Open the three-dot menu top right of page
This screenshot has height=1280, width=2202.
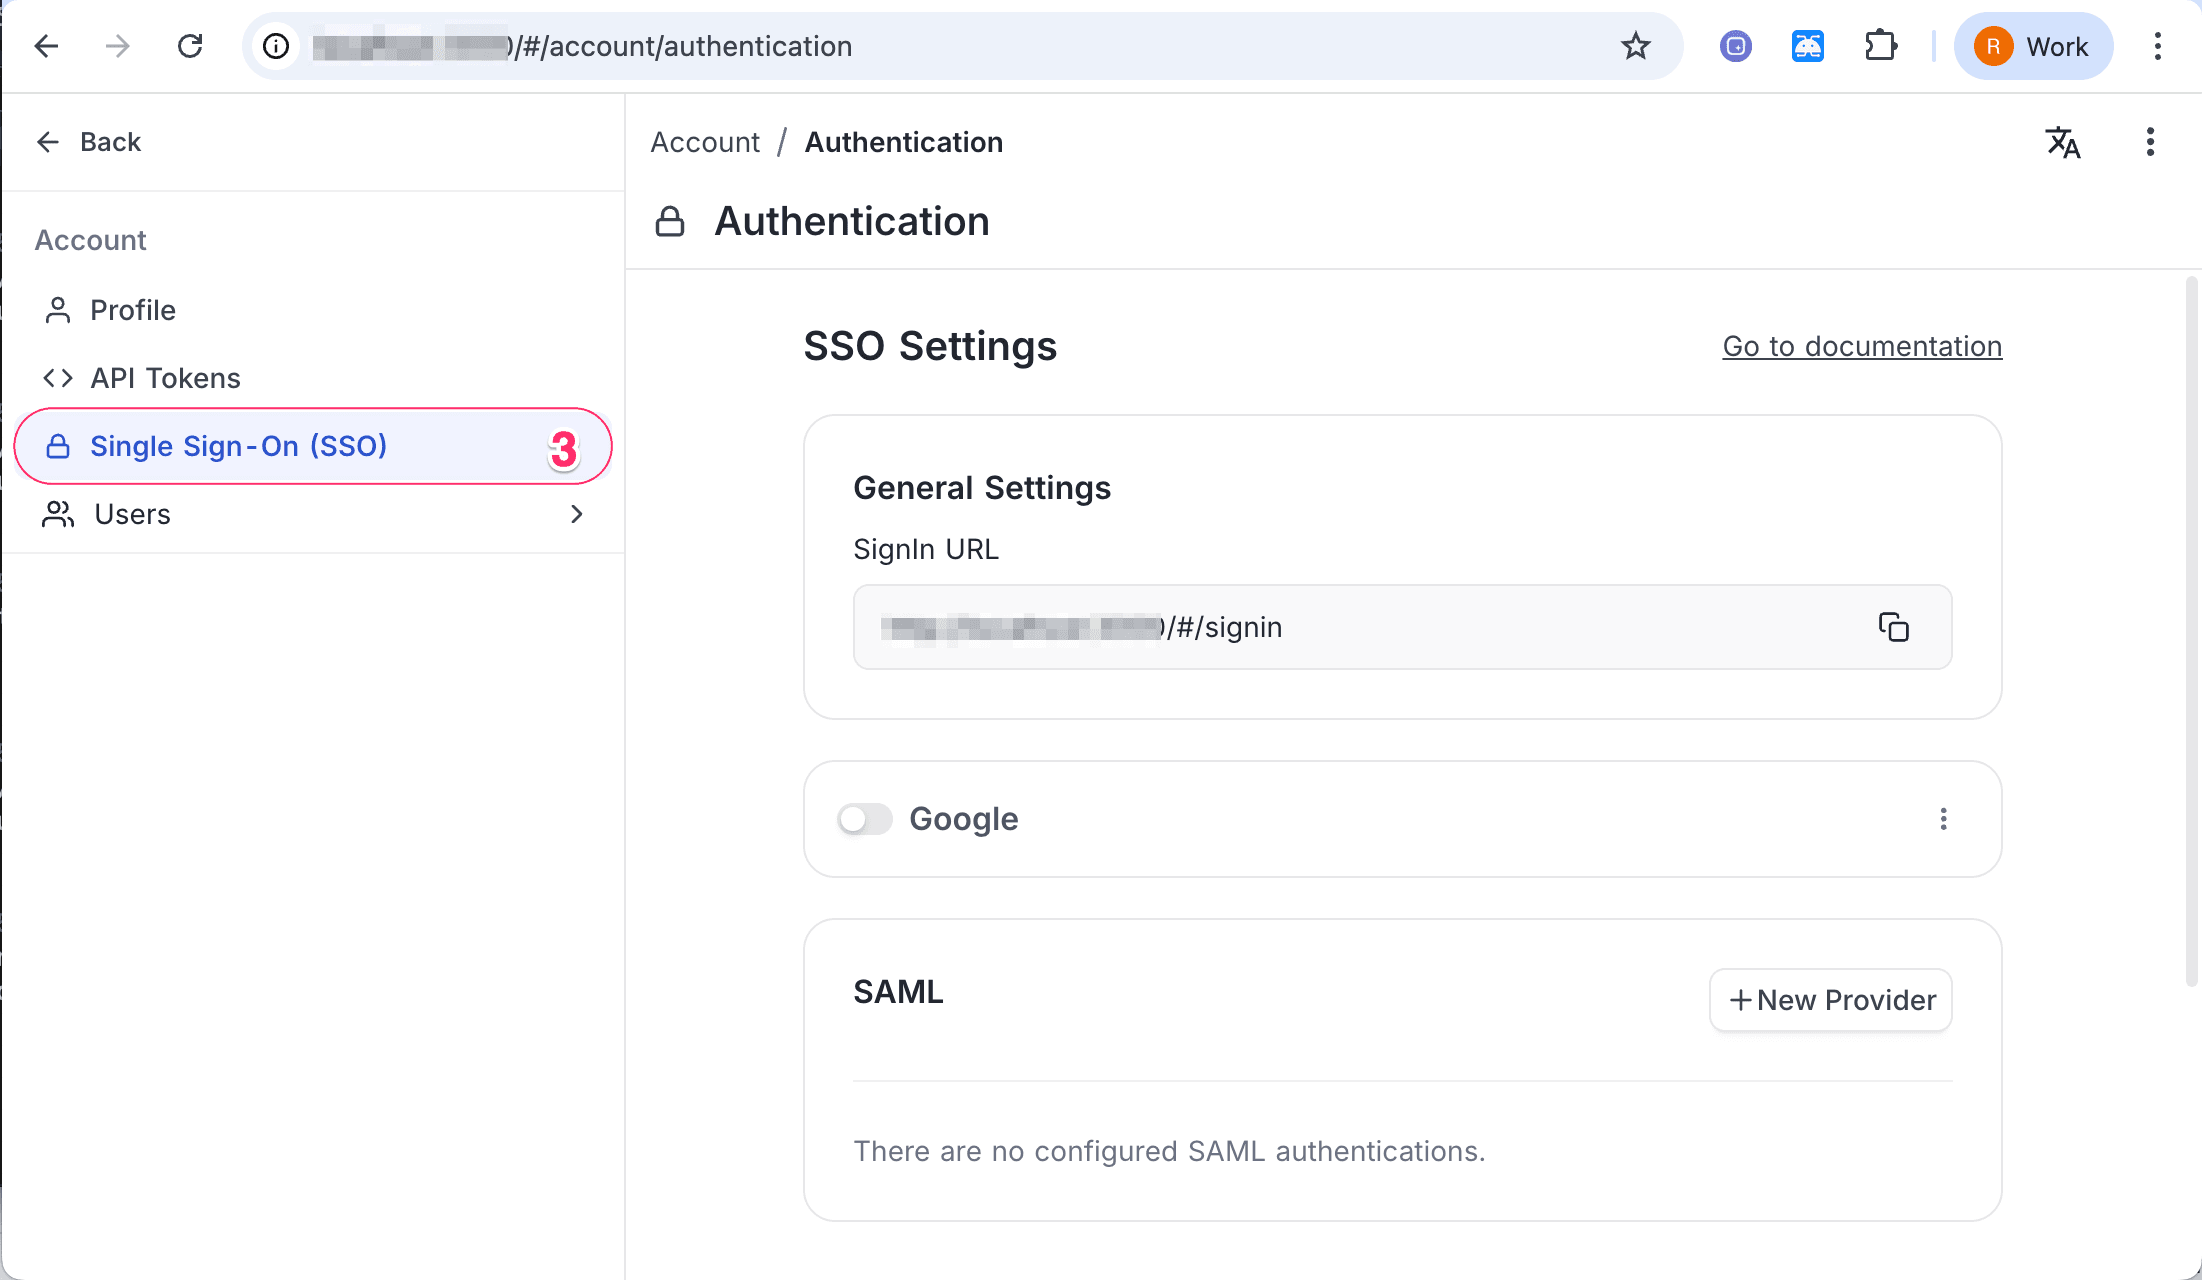[2150, 142]
